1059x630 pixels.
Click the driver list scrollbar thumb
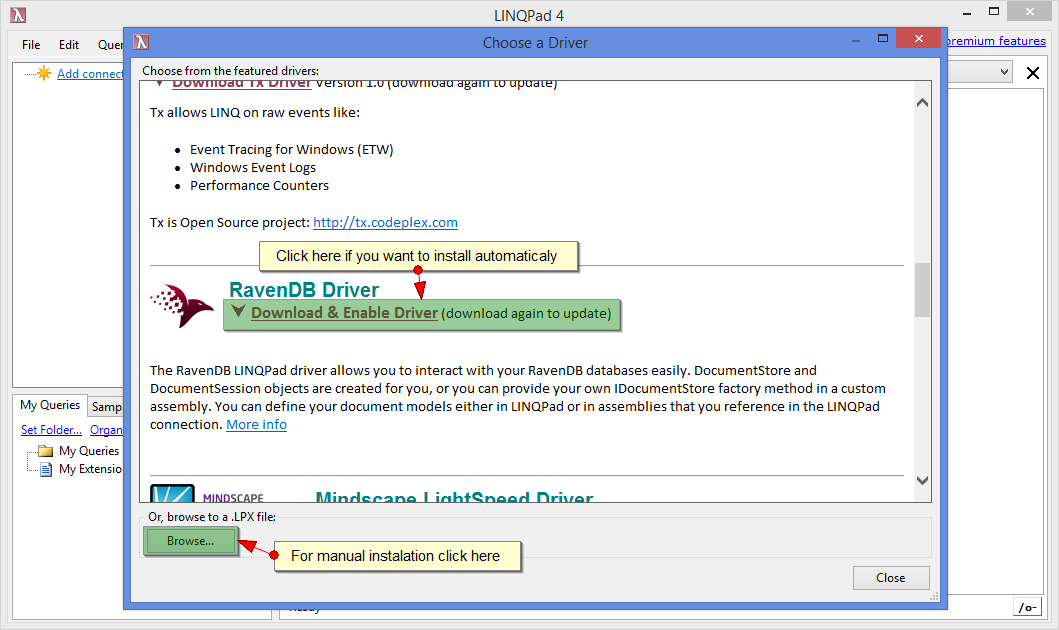click(922, 290)
